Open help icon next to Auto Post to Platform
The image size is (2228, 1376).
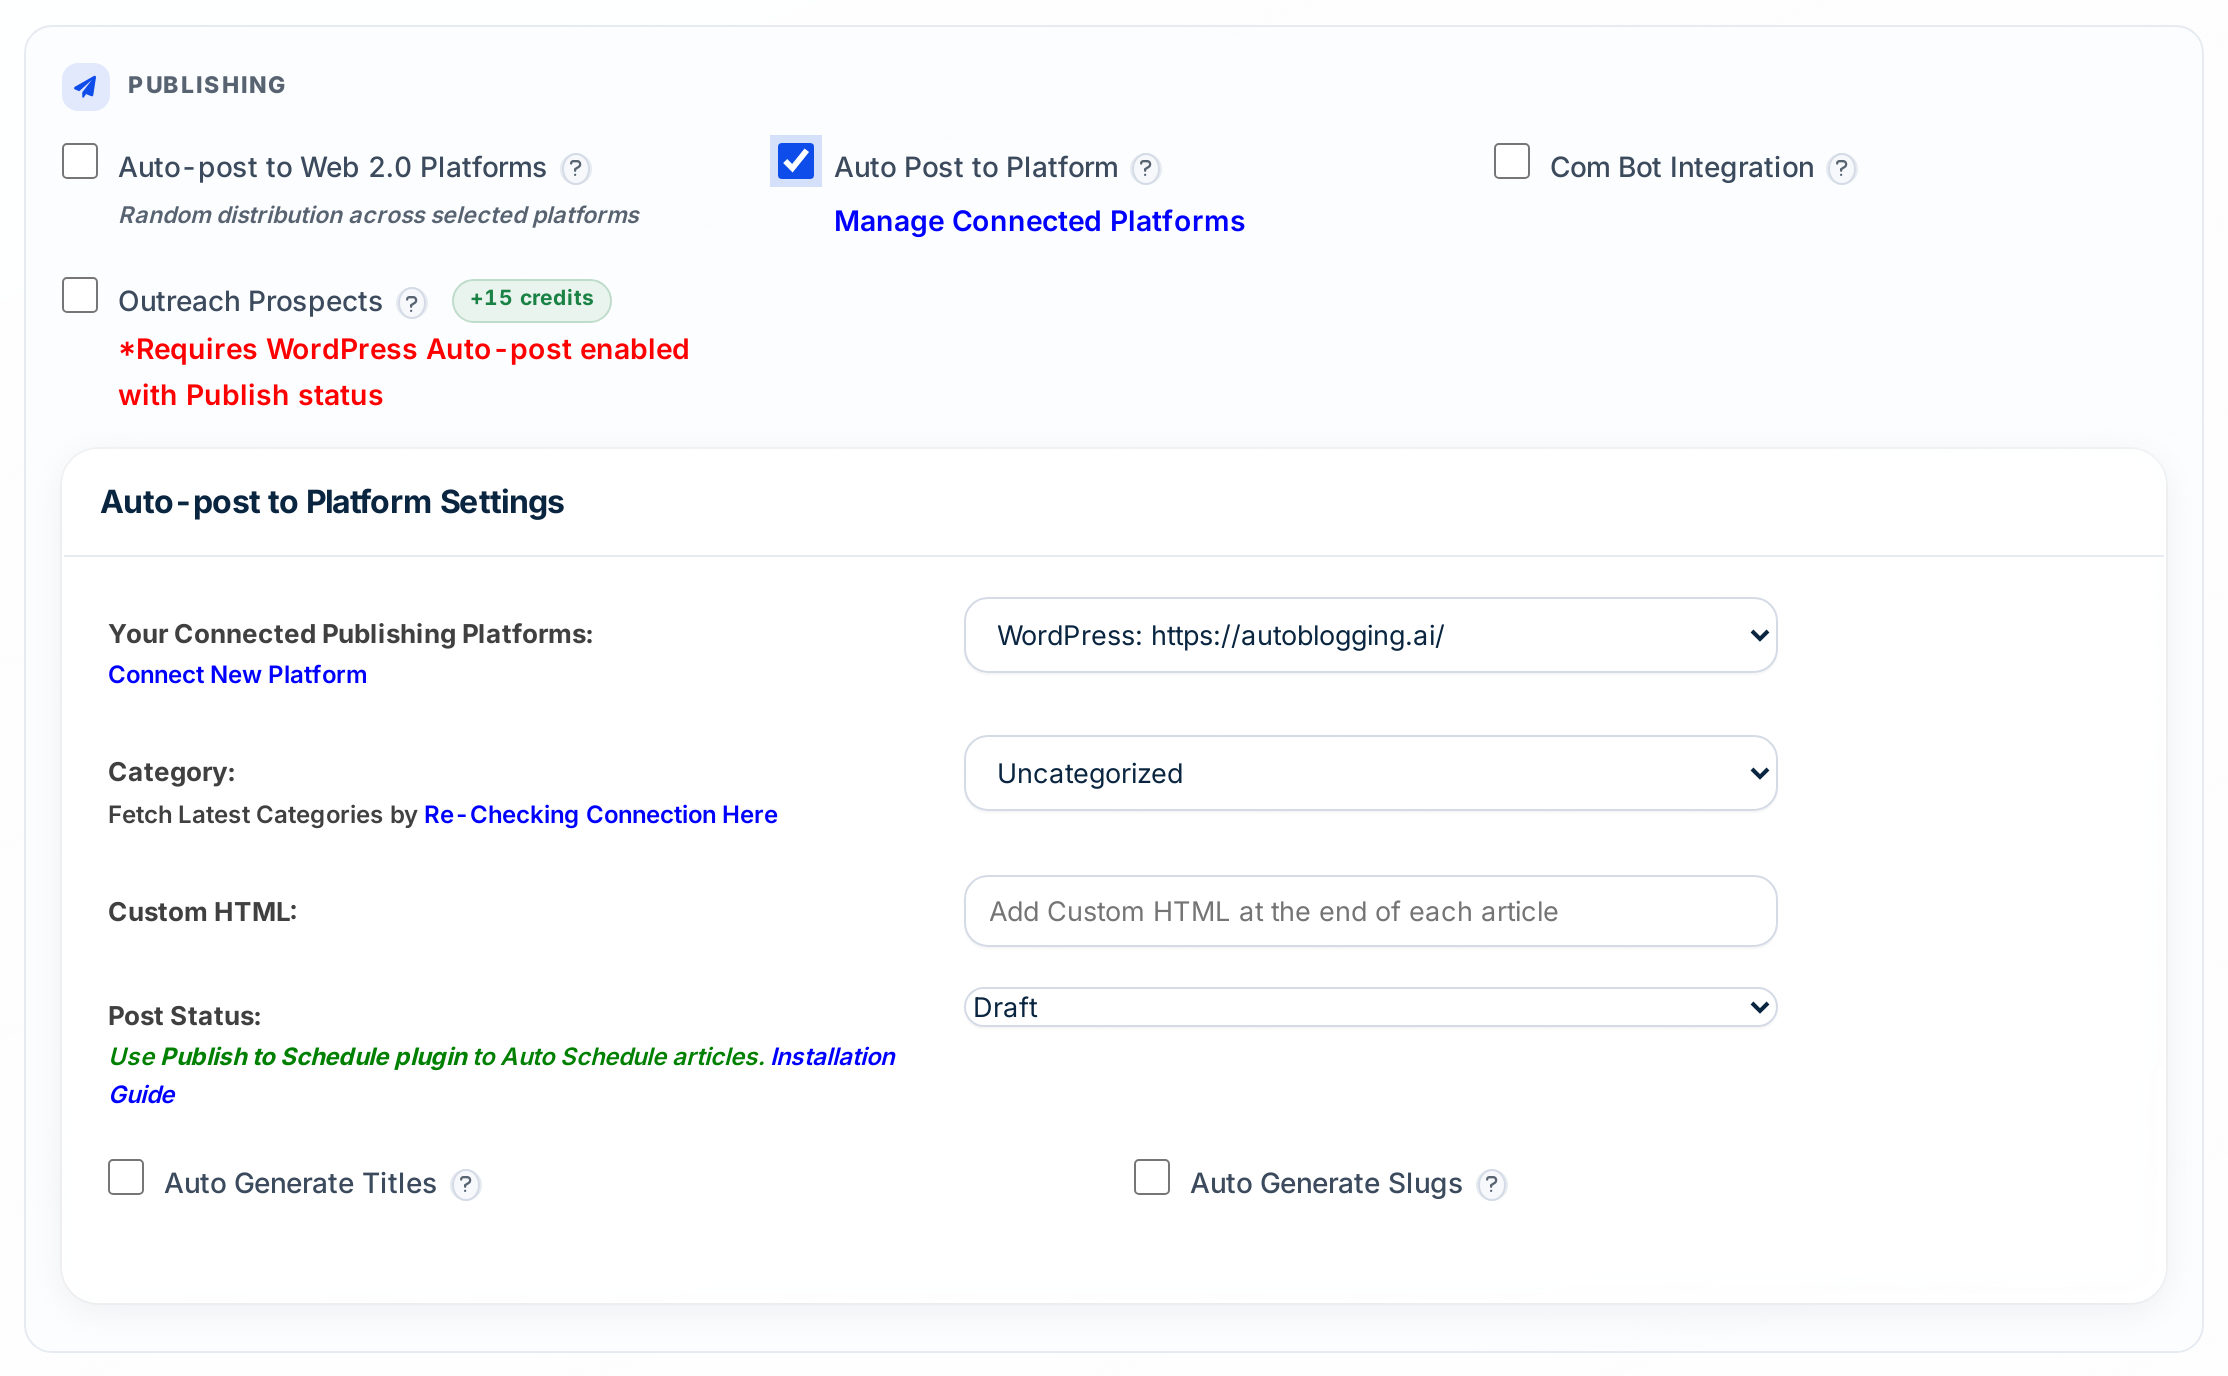pyautogui.click(x=1146, y=168)
